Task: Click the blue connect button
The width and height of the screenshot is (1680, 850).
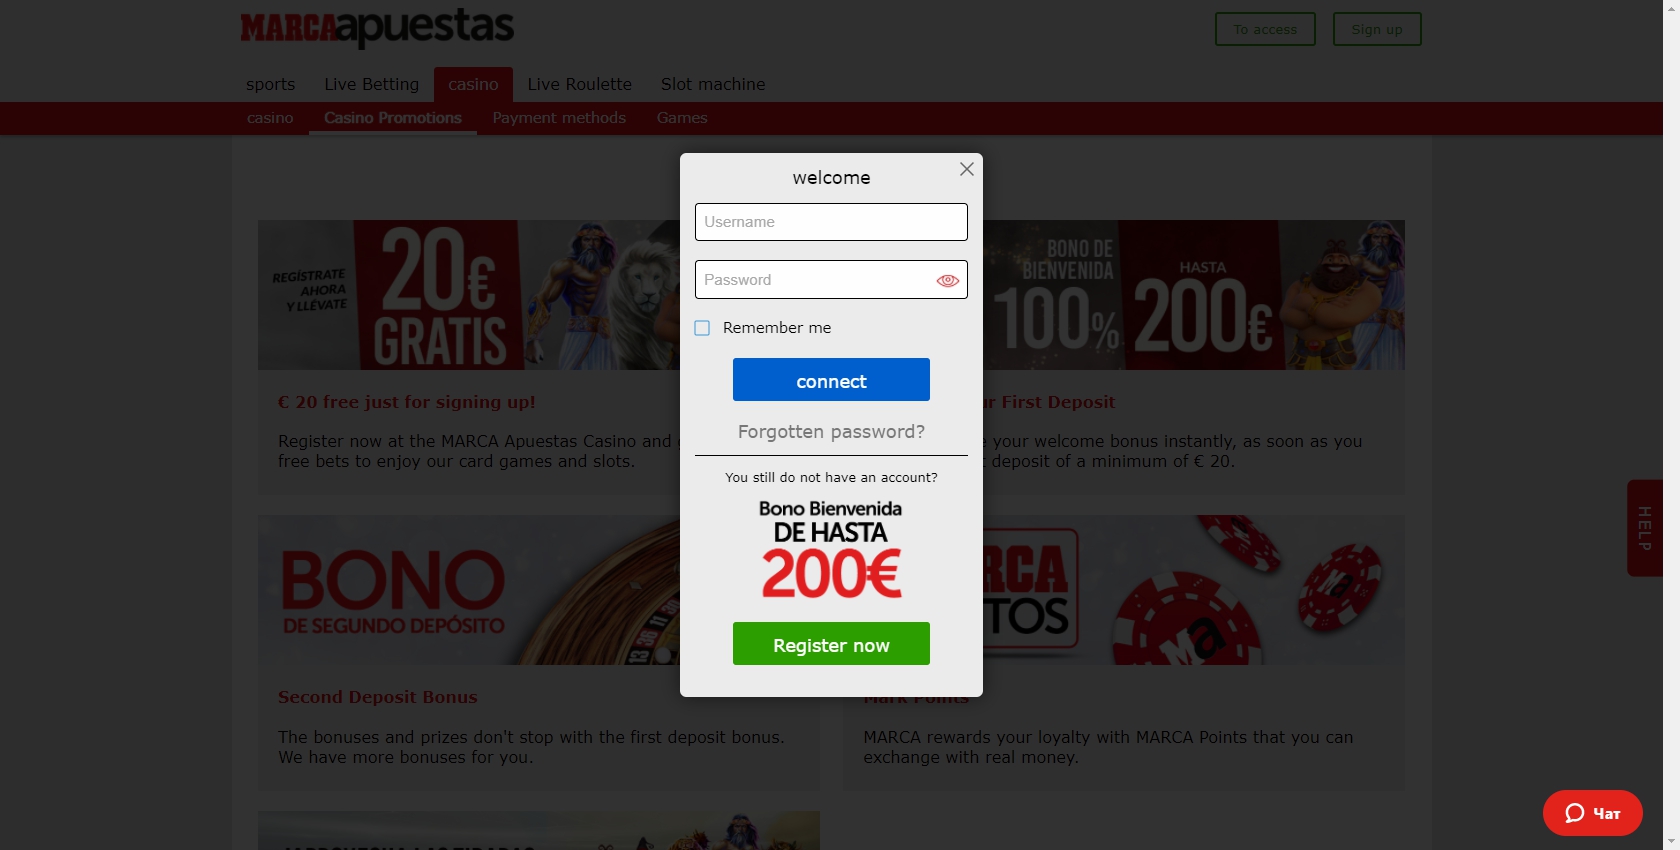Action: pos(831,380)
